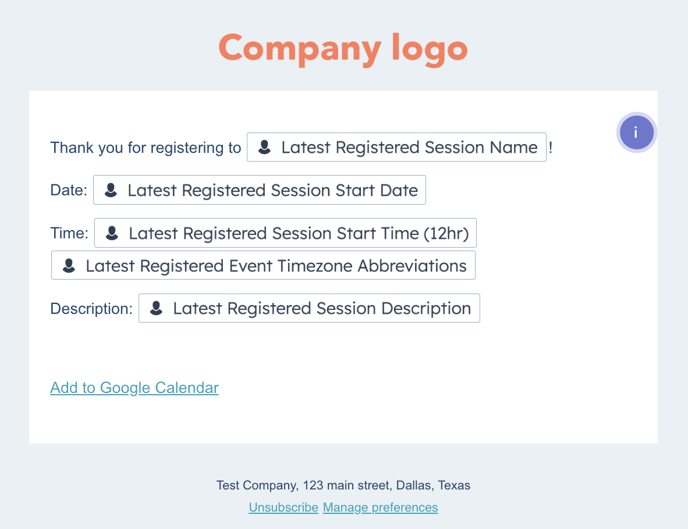
Task: Click the Unsubscribe link
Action: click(x=283, y=507)
